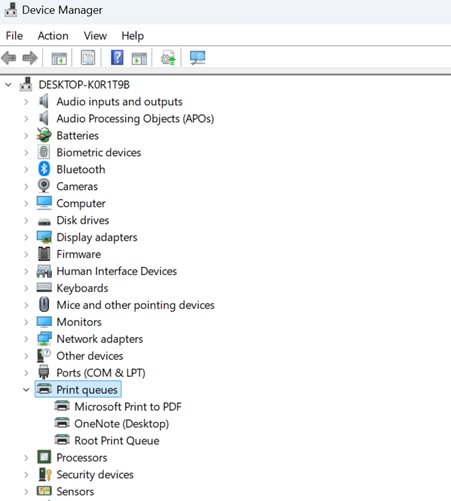Expand the Cameras category chevron

click(26, 186)
